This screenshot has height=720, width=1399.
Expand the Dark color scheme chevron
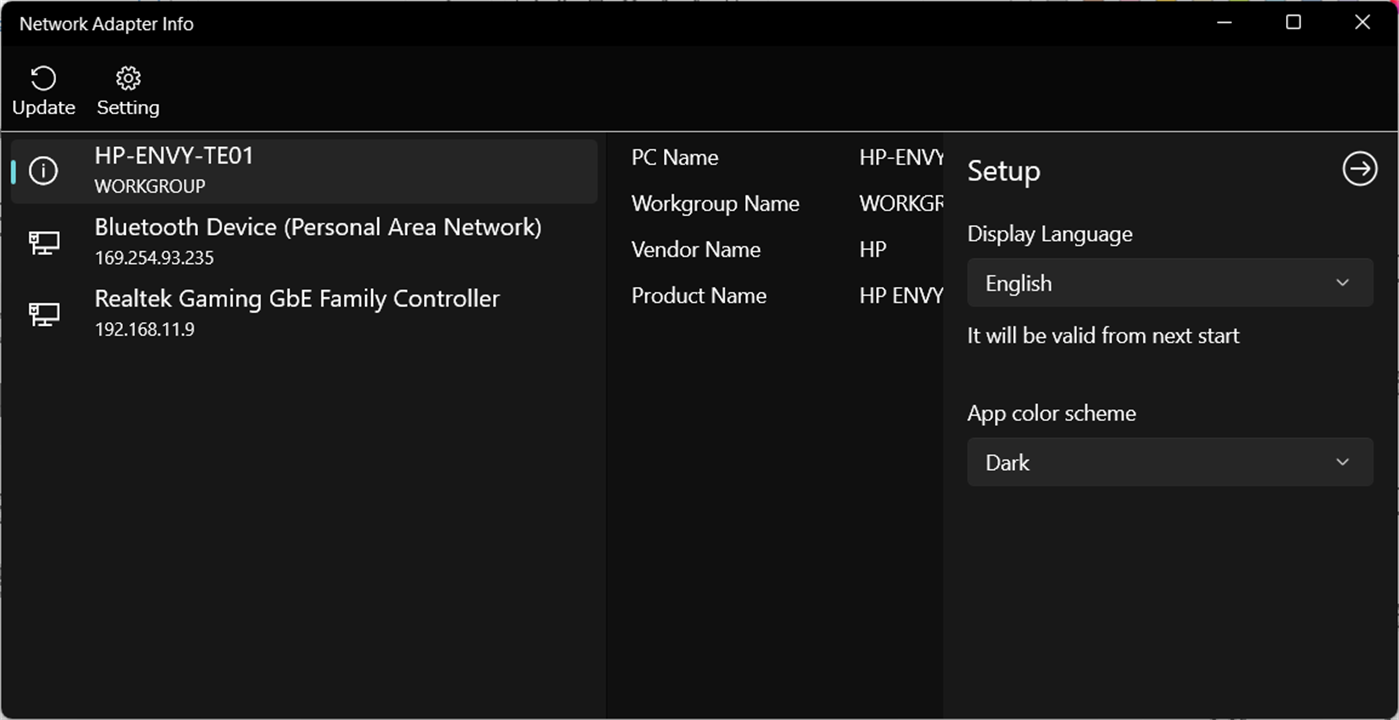point(1343,462)
